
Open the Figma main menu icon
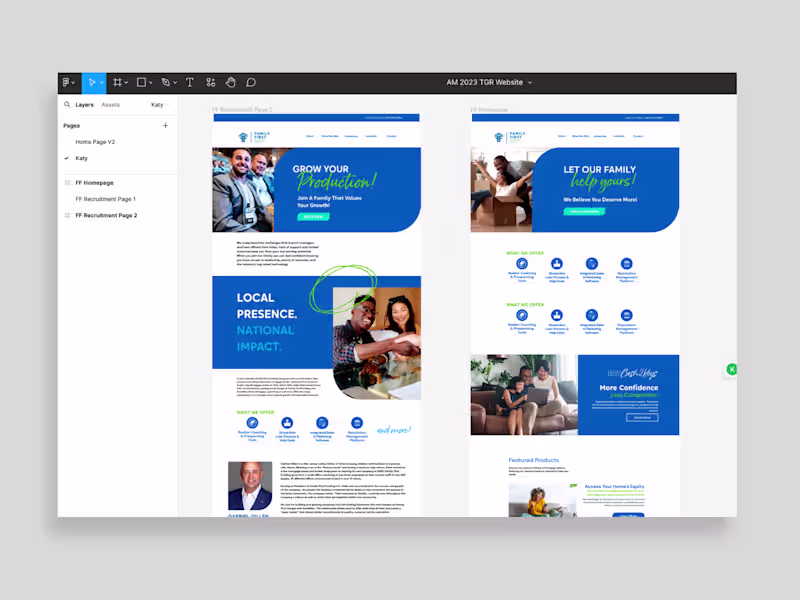(66, 82)
